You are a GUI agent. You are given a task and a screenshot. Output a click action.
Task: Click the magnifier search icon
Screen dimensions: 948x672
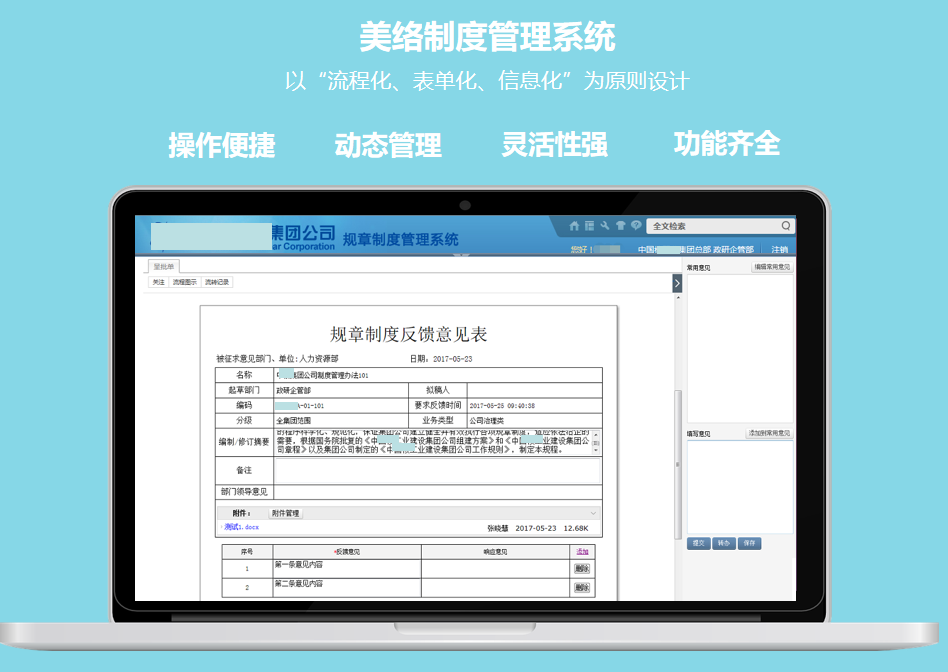pyautogui.click(x=786, y=226)
